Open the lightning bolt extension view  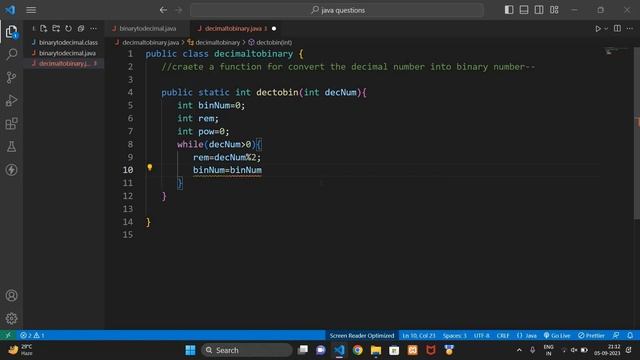(x=11, y=170)
